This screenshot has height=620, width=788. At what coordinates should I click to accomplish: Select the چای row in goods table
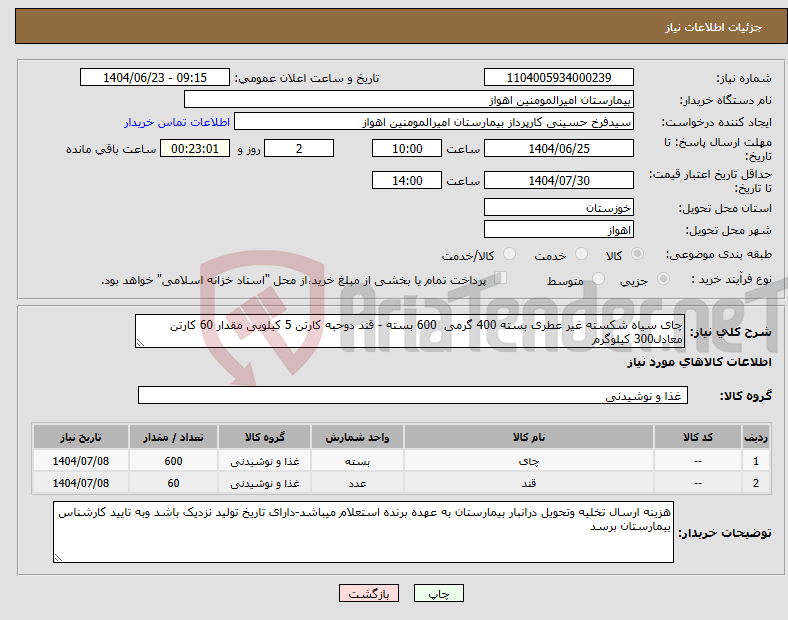[x=527, y=461]
